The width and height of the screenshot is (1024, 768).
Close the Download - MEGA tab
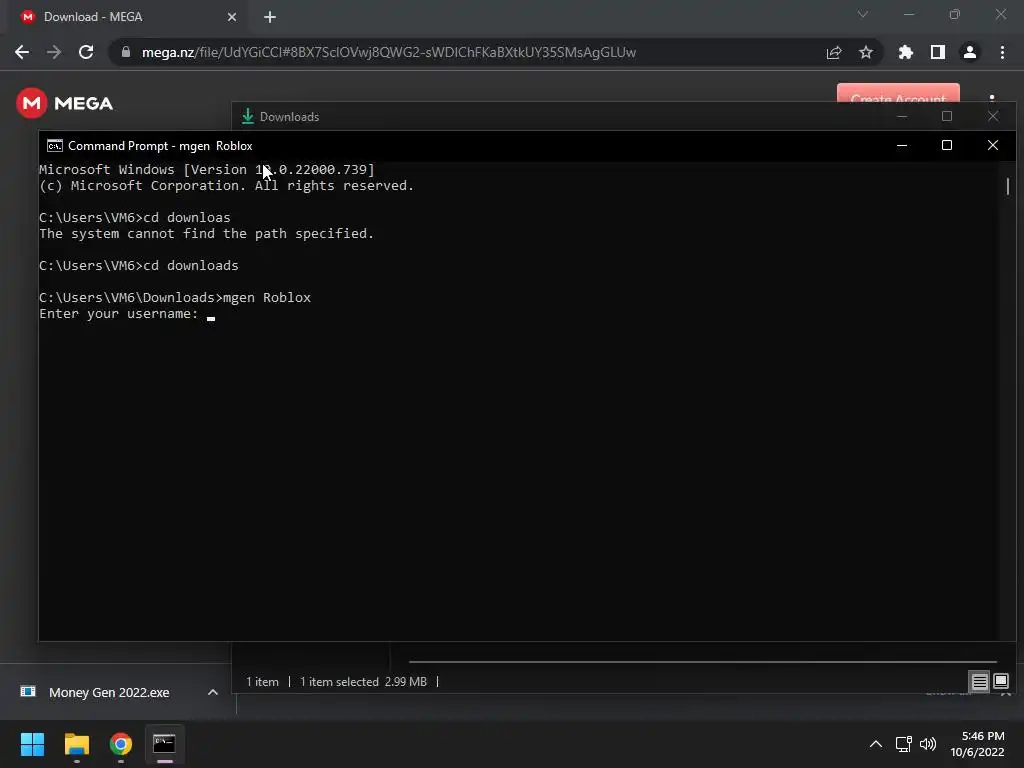pyautogui.click(x=232, y=17)
